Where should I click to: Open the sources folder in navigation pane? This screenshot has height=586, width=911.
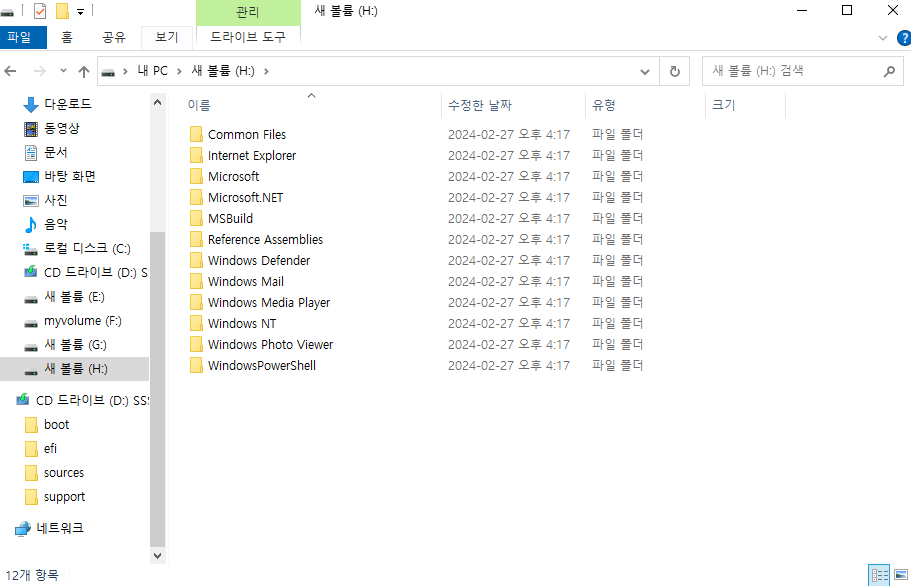(64, 473)
